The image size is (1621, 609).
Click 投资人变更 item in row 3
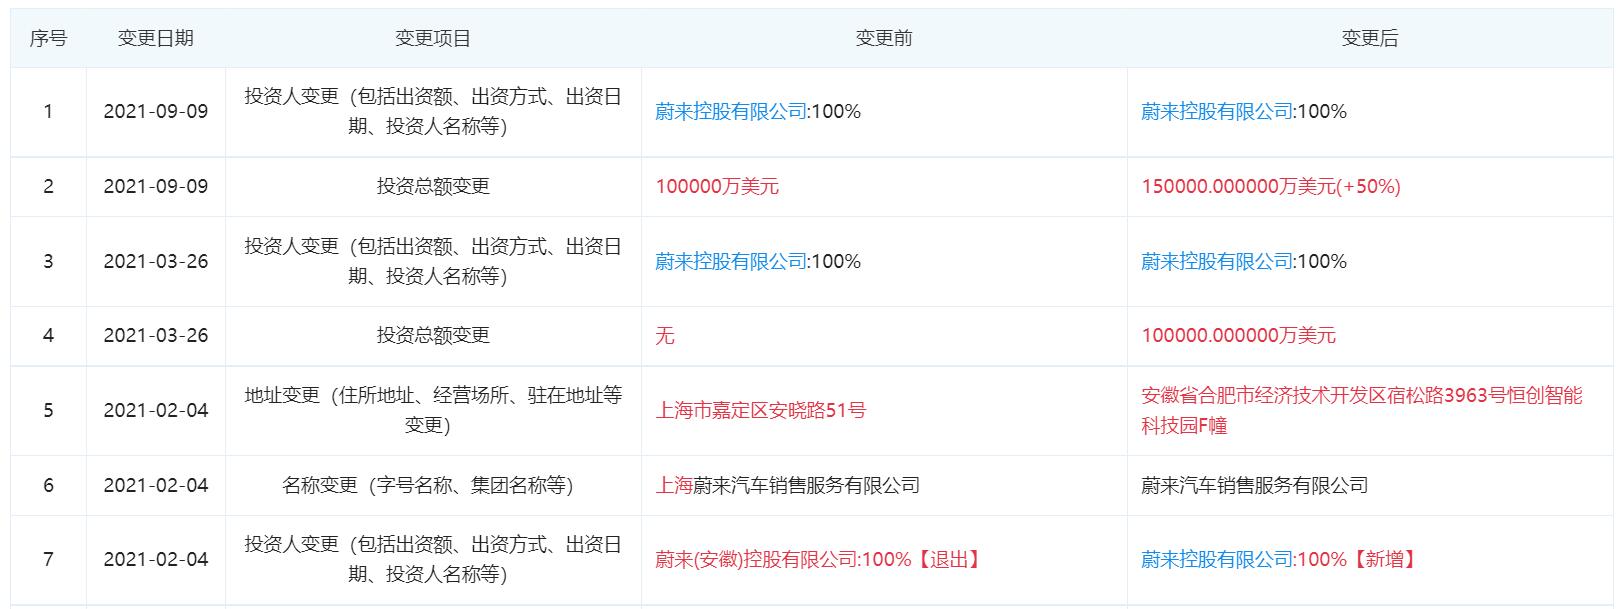click(433, 262)
